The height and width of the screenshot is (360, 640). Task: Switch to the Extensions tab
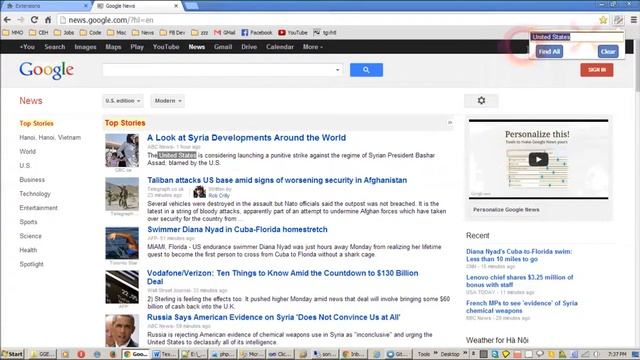[x=46, y=6]
